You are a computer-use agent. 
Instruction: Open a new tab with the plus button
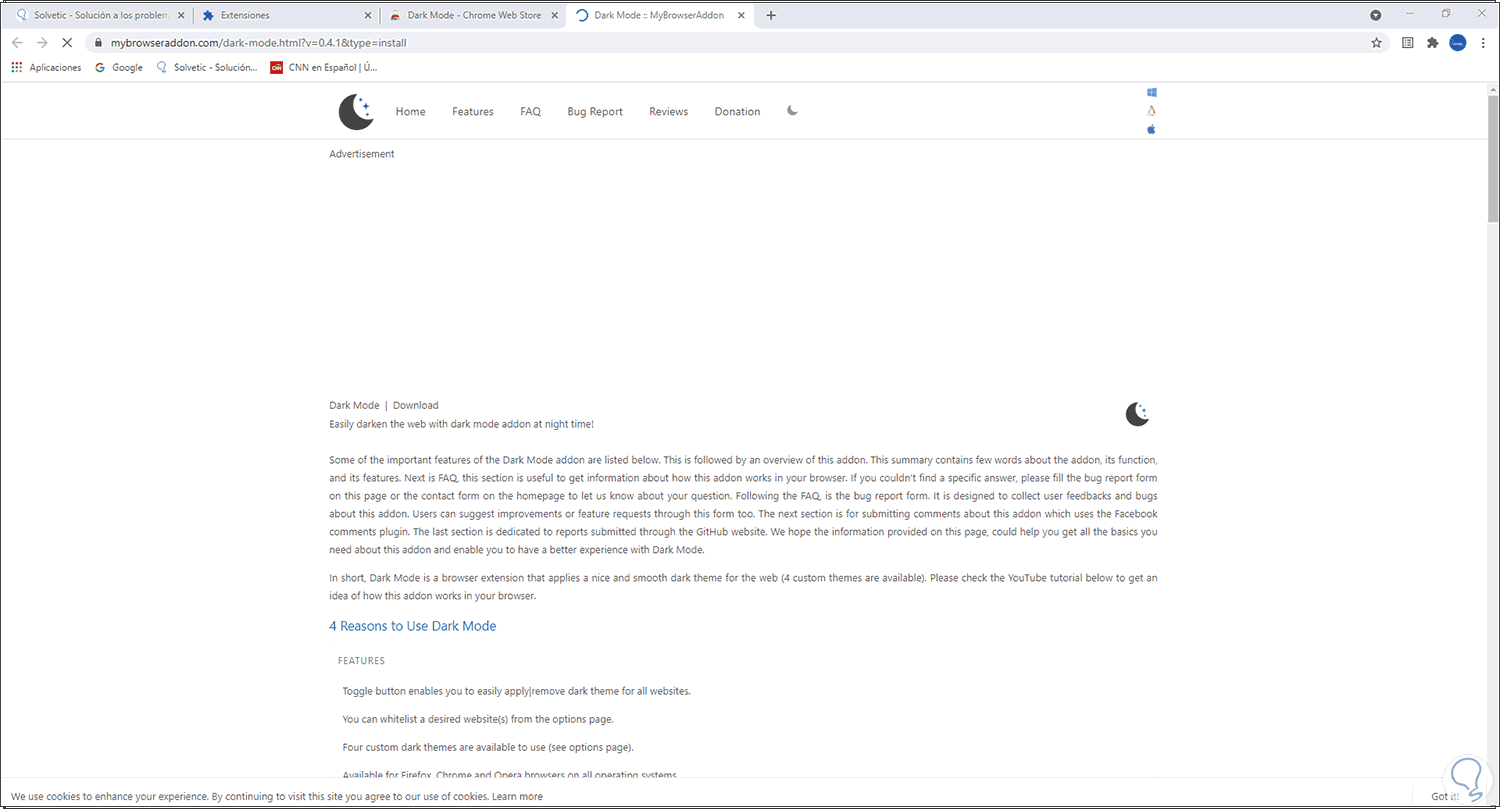pyautogui.click(x=771, y=15)
